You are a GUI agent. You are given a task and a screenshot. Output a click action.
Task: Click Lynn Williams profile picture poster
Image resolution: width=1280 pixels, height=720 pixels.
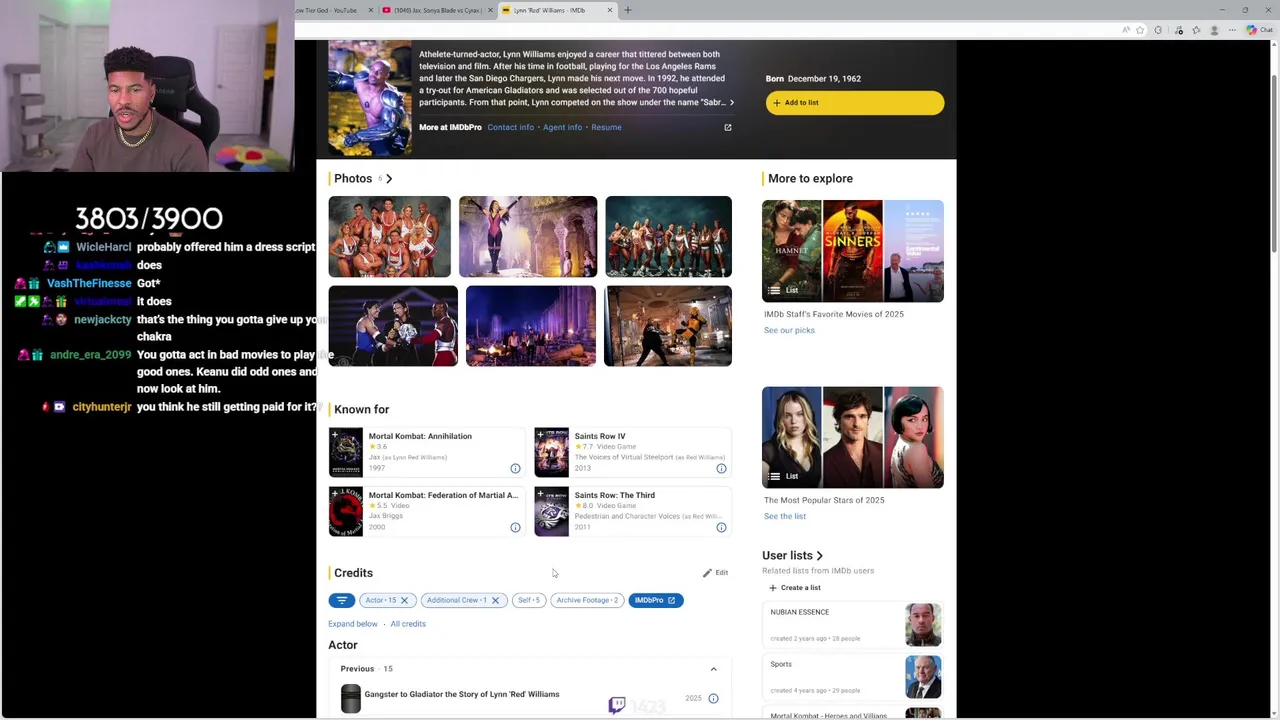[370, 98]
